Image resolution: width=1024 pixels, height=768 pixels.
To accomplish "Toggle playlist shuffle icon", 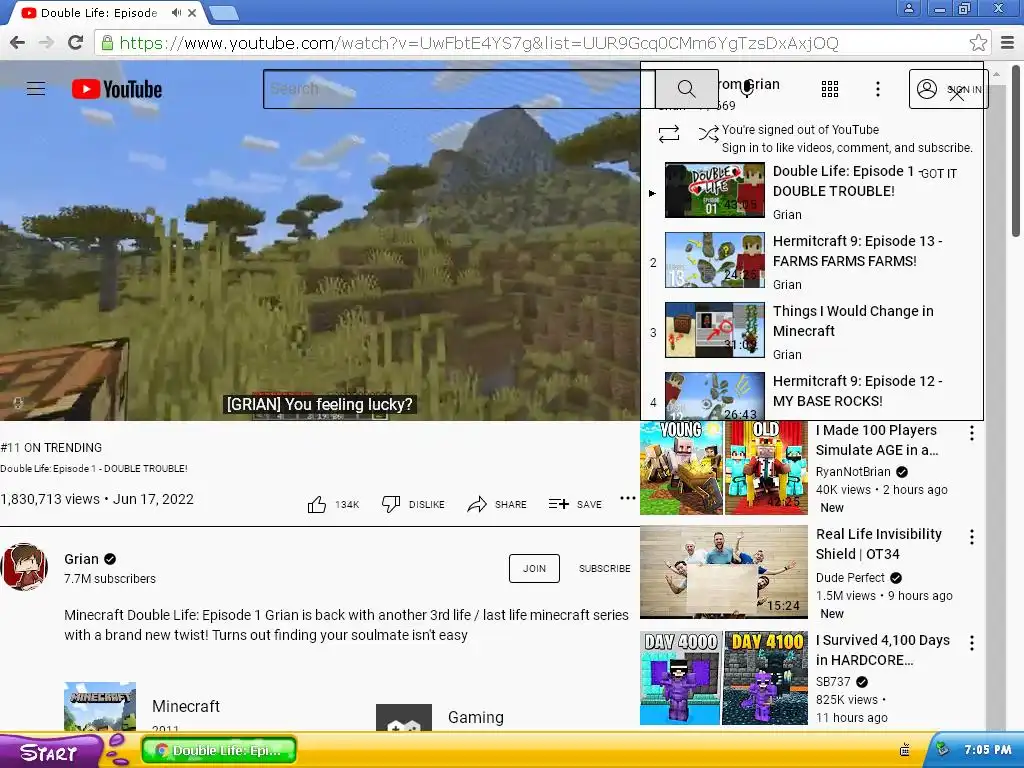I will 709,134.
